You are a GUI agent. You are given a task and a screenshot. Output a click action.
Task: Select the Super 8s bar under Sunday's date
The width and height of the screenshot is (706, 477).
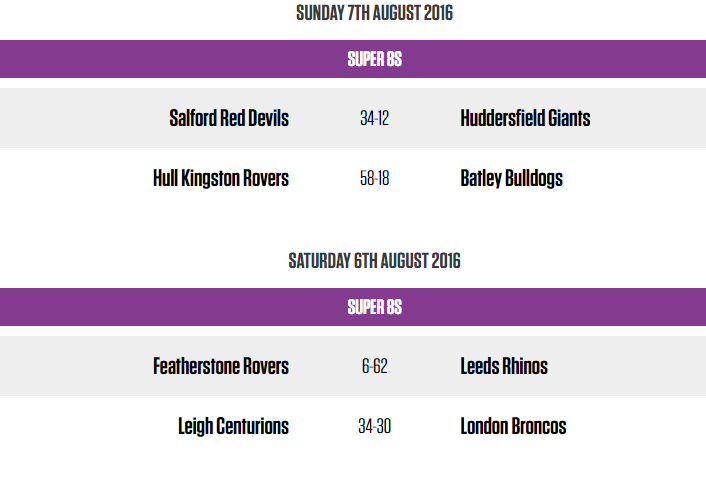[375, 59]
